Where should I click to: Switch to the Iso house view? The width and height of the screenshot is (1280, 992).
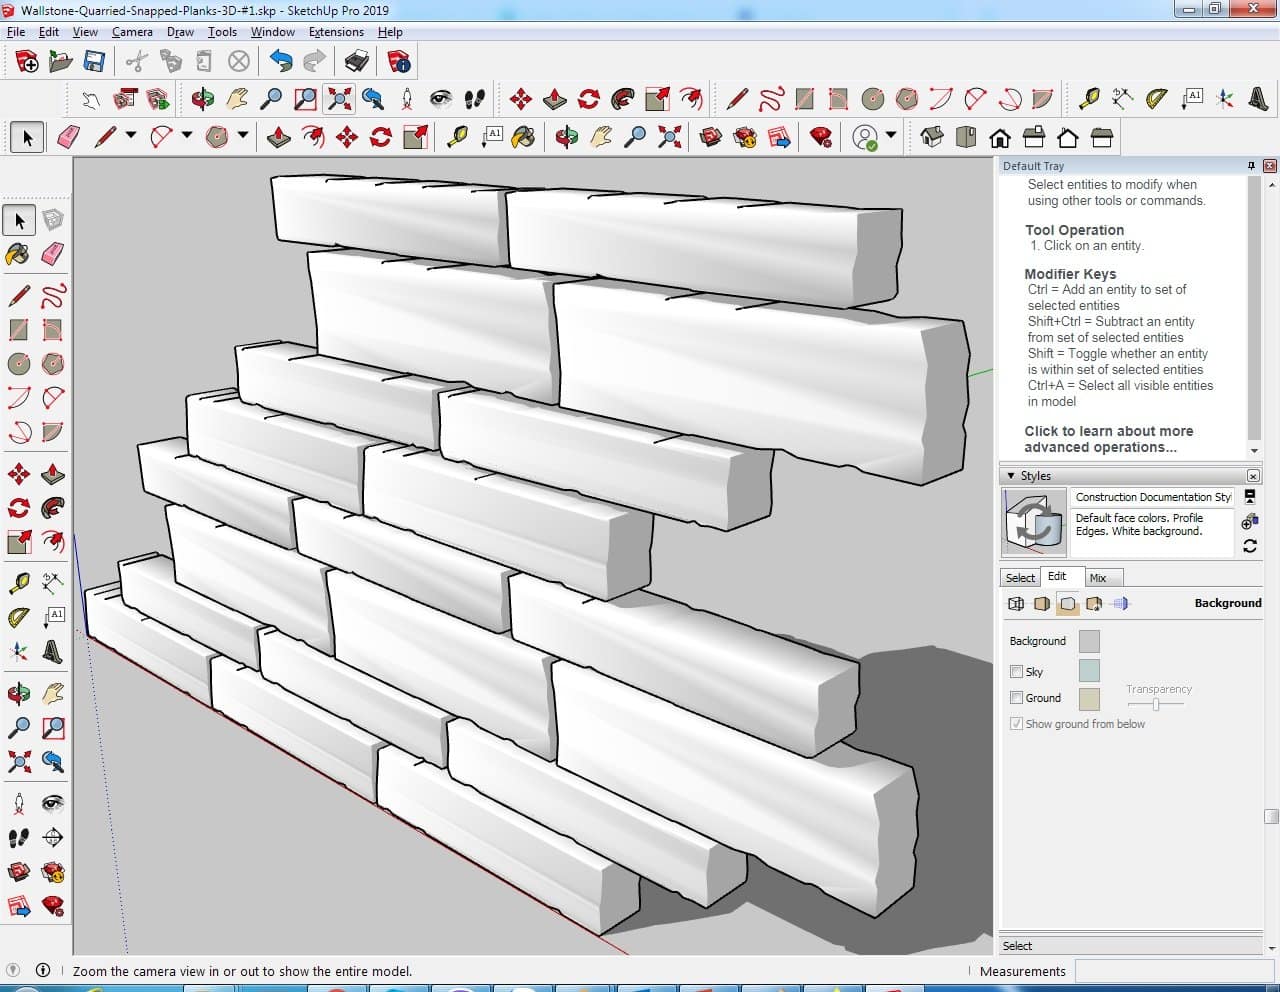coord(932,137)
